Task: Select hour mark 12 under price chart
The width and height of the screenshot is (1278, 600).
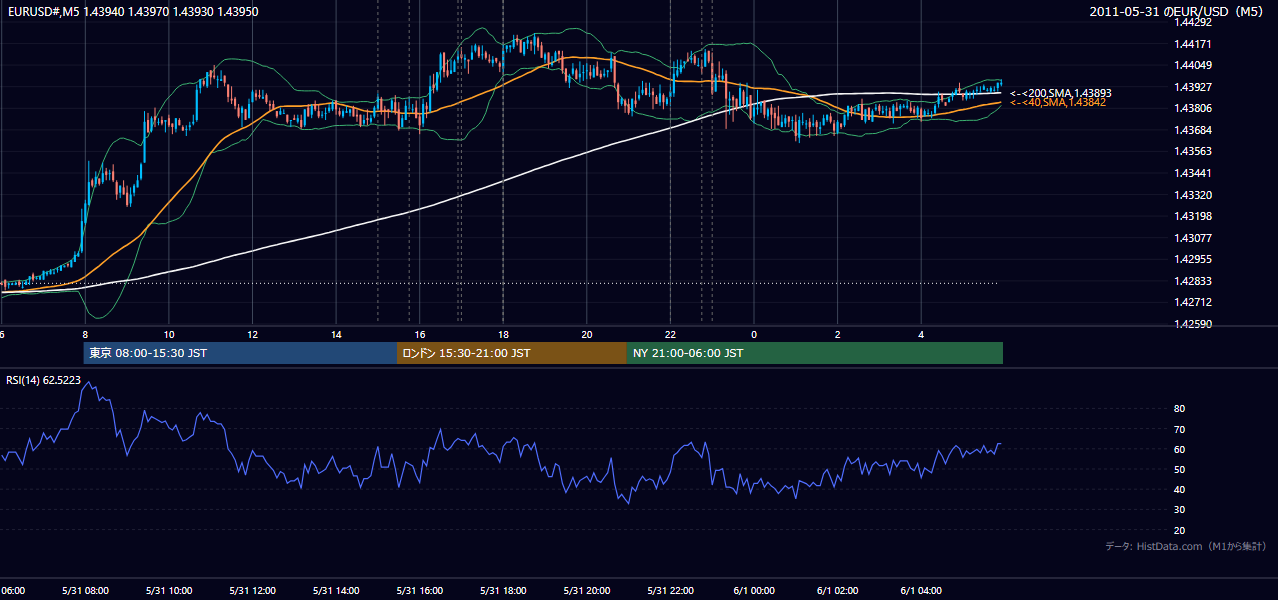Action: pos(253,334)
